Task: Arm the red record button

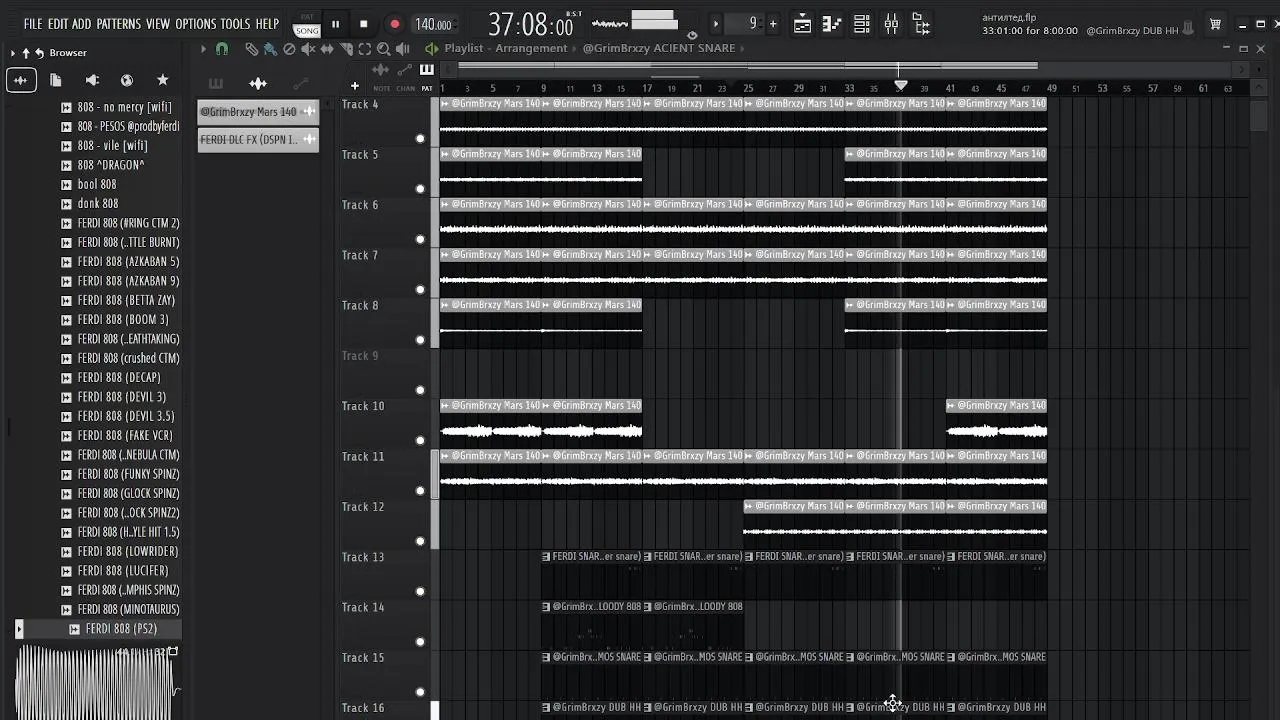Action: pyautogui.click(x=395, y=24)
